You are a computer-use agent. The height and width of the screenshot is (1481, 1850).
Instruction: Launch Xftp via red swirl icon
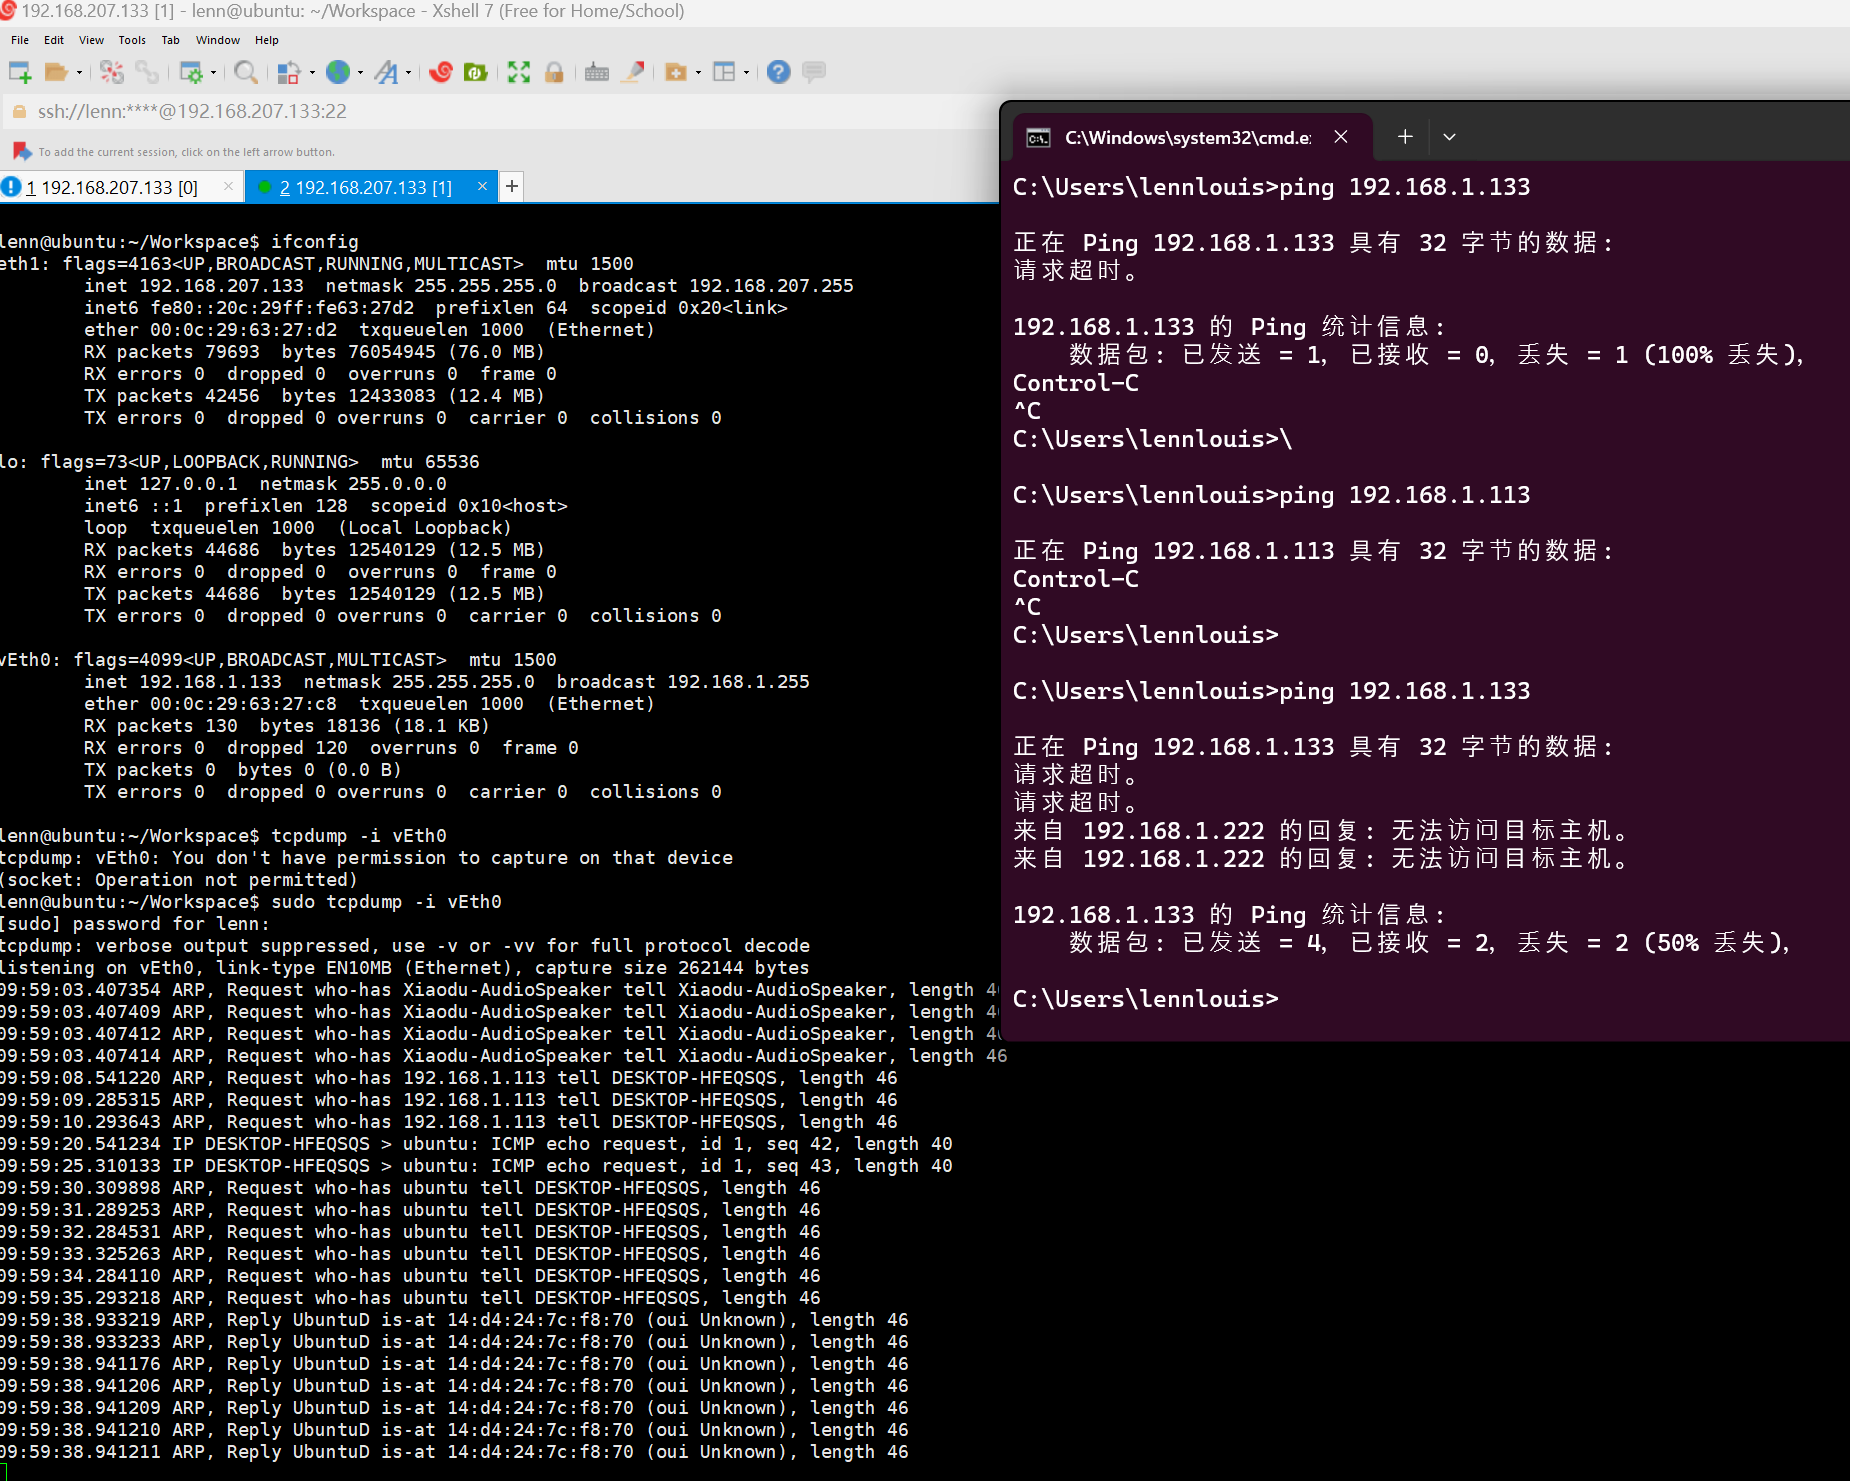(x=441, y=72)
